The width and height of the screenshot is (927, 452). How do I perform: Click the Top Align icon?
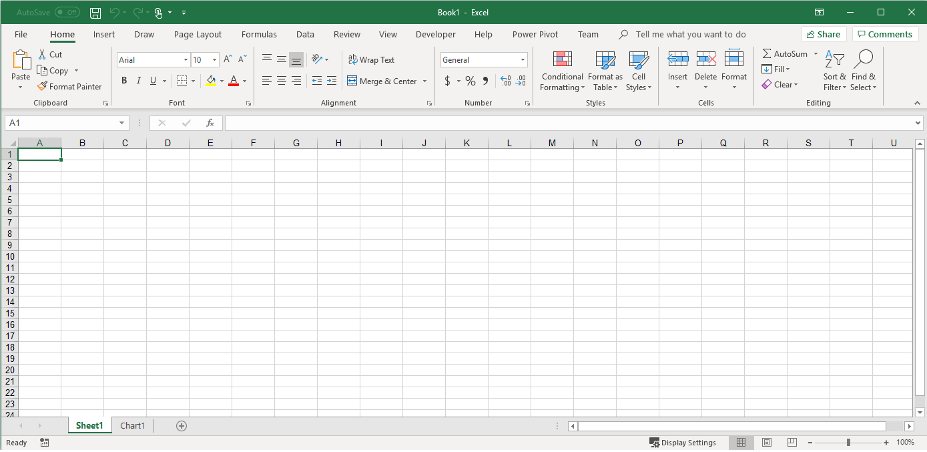click(x=267, y=60)
